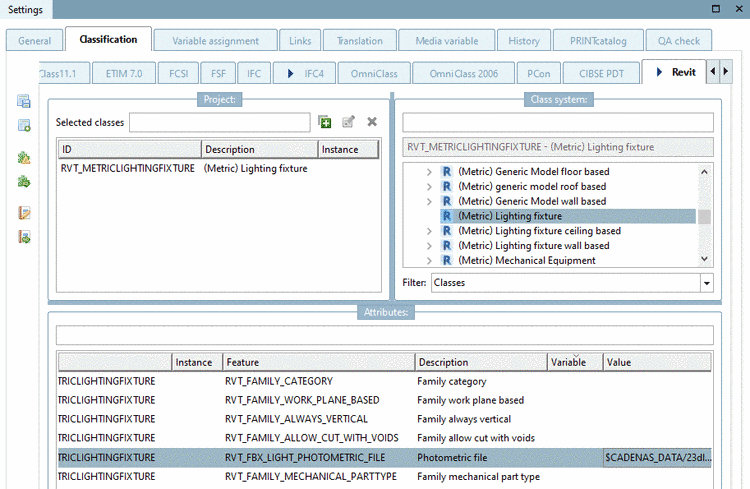Expand Lighting fixture ceiling based node
Screen dimensions: 750x489
[x=429, y=231]
